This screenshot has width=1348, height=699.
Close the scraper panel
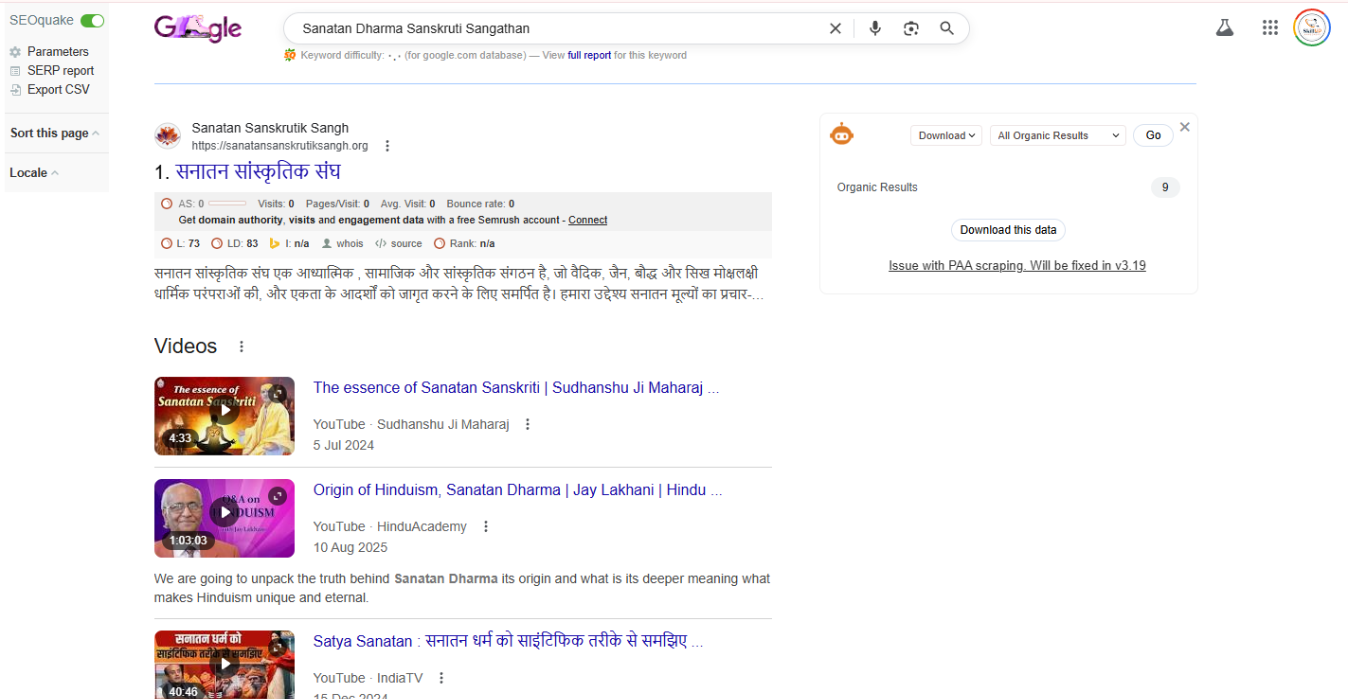pyautogui.click(x=1185, y=127)
